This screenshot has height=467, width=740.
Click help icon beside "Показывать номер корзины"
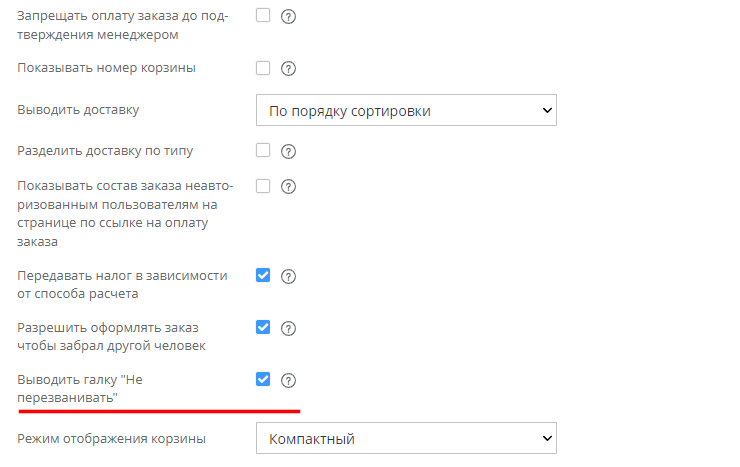coord(289,69)
